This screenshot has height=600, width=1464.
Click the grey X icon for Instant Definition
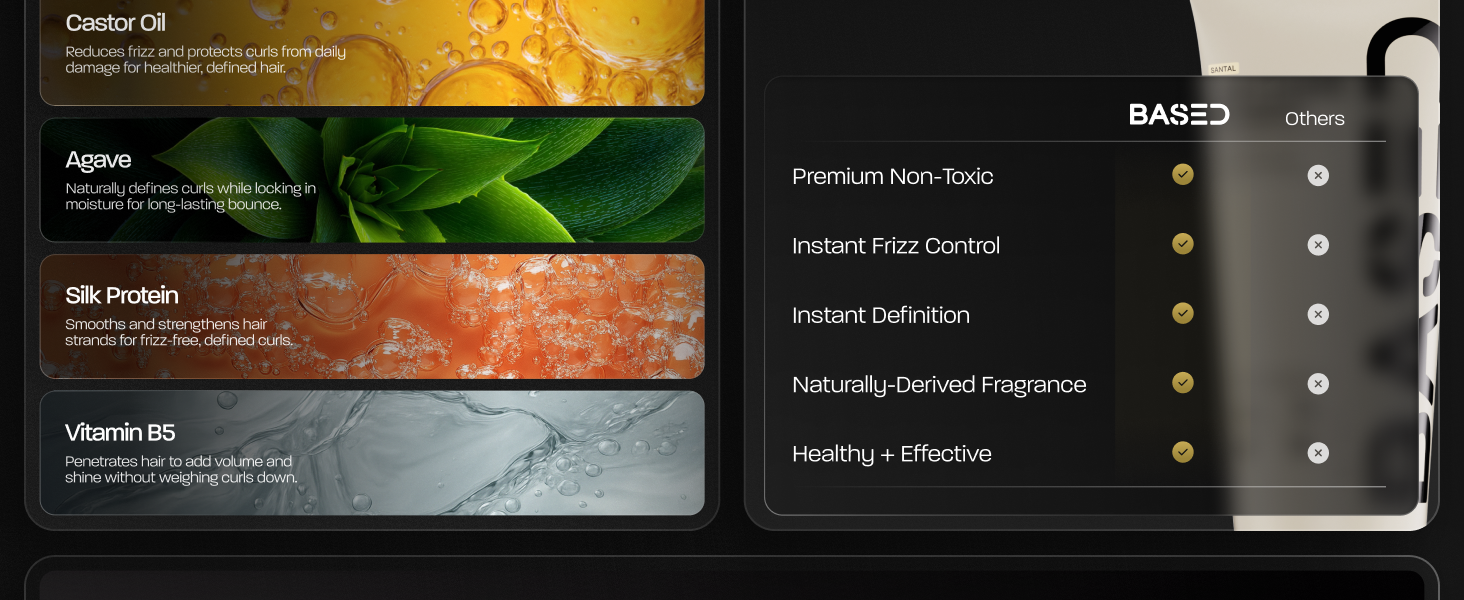click(x=1318, y=315)
